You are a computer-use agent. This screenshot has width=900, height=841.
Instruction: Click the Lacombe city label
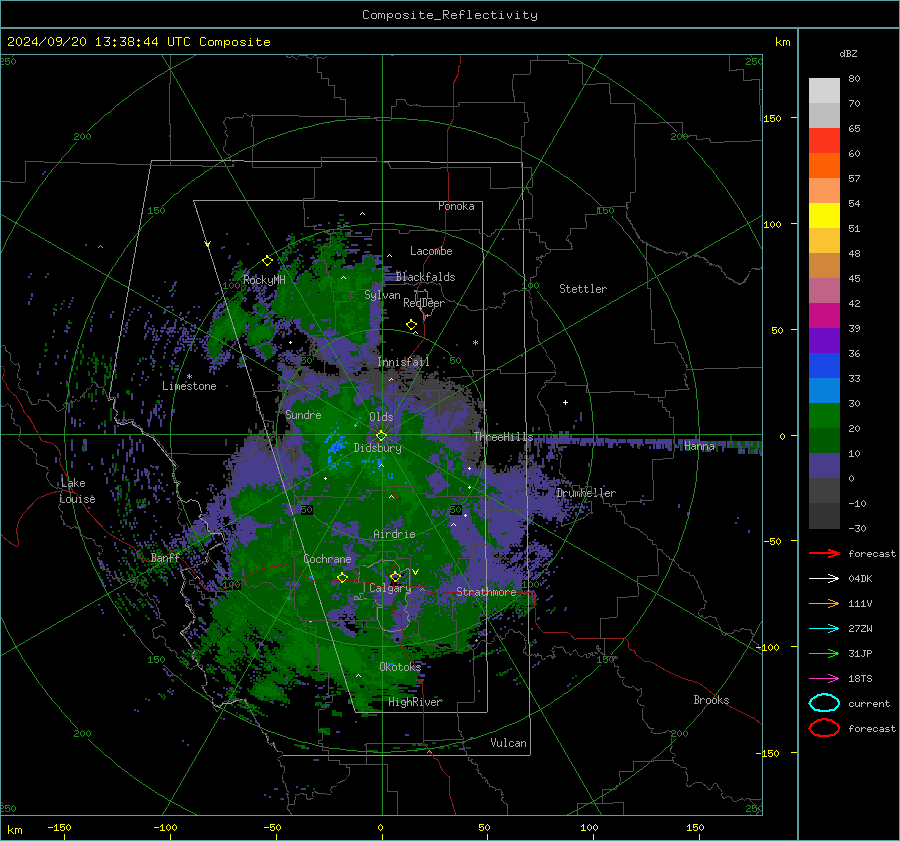coord(431,251)
